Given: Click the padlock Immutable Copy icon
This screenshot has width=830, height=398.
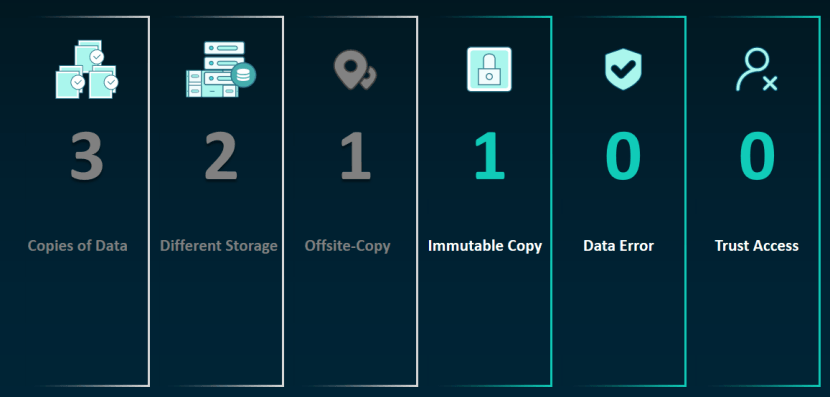Looking at the screenshot, I should pos(489,69).
